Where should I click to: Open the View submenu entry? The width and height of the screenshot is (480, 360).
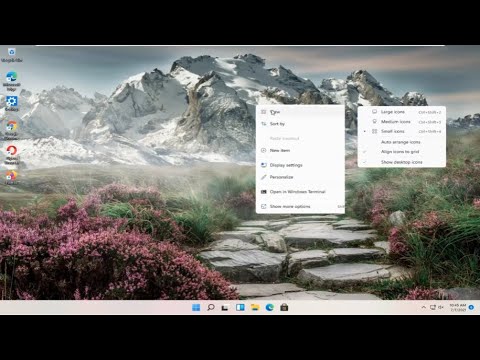click(x=300, y=112)
